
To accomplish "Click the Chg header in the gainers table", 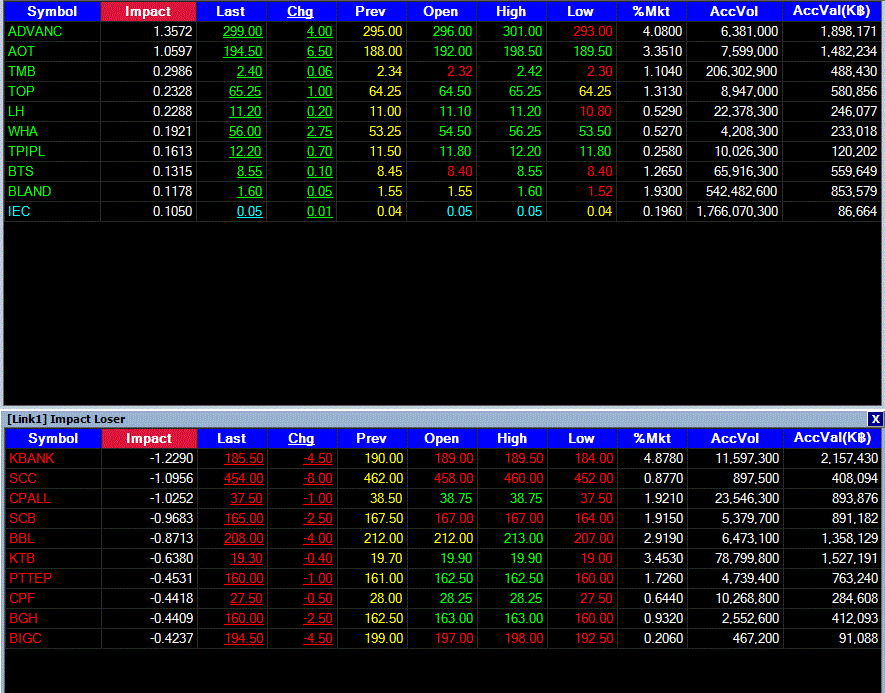I will tap(300, 11).
